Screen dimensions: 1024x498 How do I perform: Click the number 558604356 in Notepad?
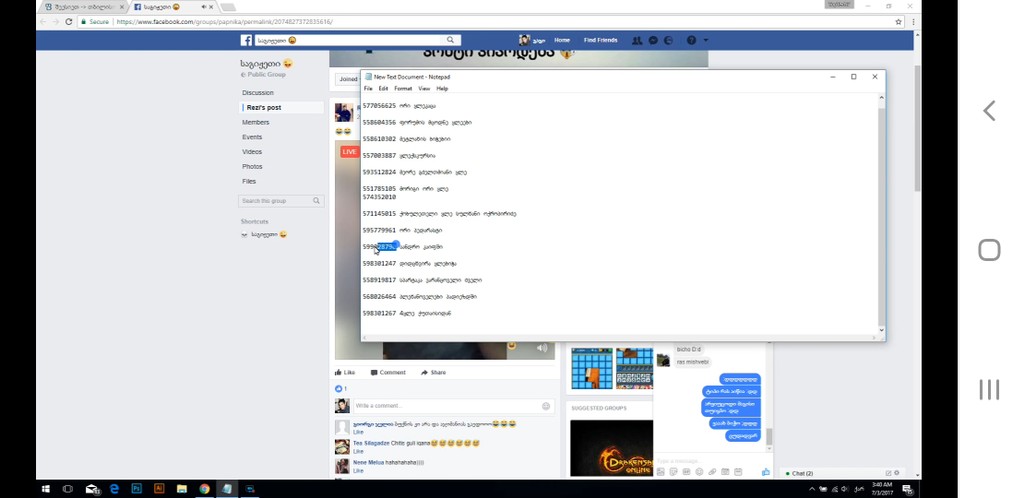point(379,122)
